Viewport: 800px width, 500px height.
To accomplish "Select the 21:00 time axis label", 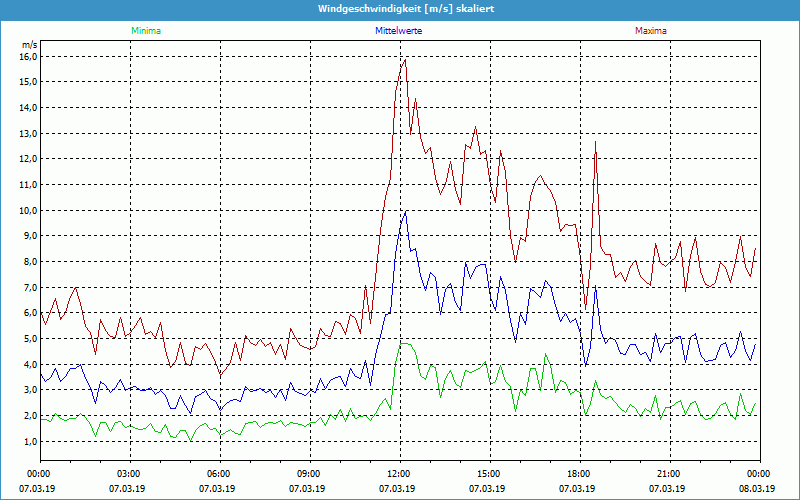I will tap(669, 473).
